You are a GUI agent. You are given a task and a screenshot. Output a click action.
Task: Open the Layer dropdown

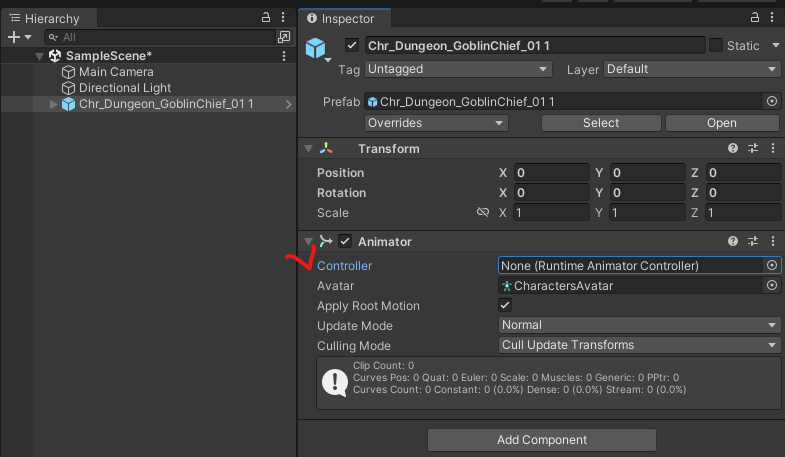click(692, 69)
